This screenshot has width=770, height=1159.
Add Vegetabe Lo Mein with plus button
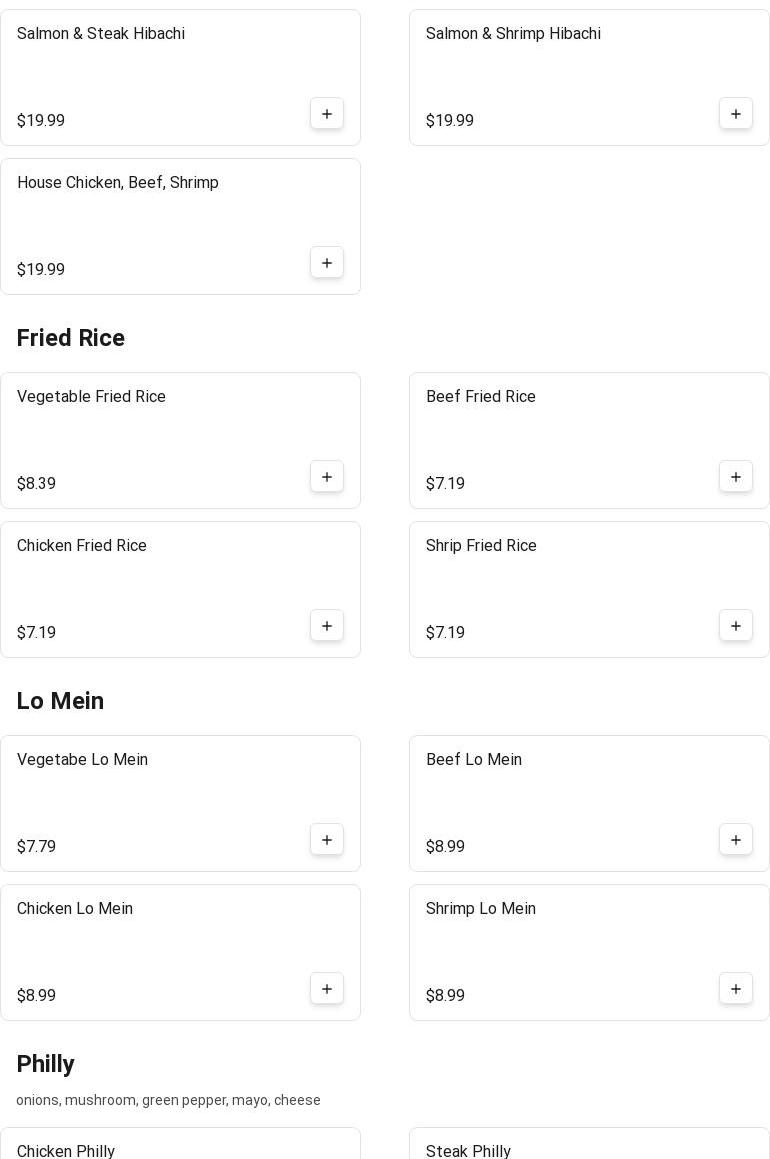(x=327, y=840)
